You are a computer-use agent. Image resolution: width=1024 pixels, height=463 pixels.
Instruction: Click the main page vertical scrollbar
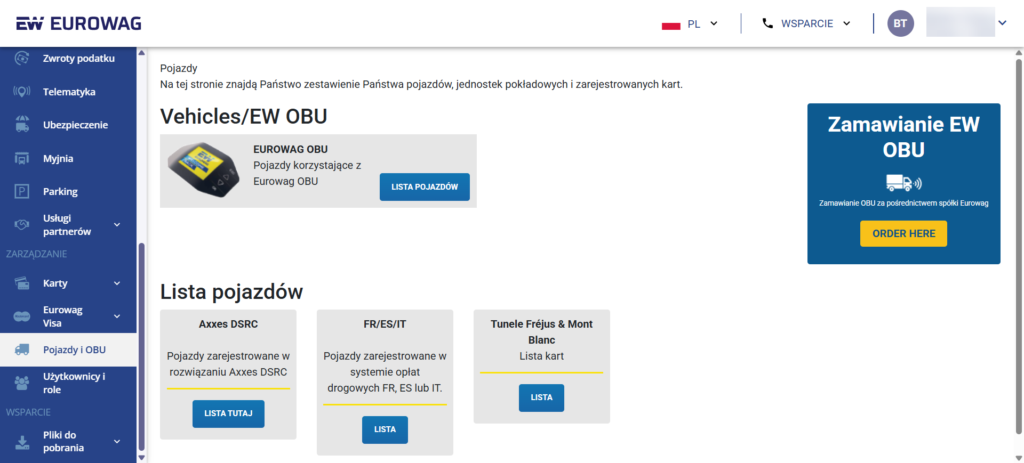[x=1018, y=246]
